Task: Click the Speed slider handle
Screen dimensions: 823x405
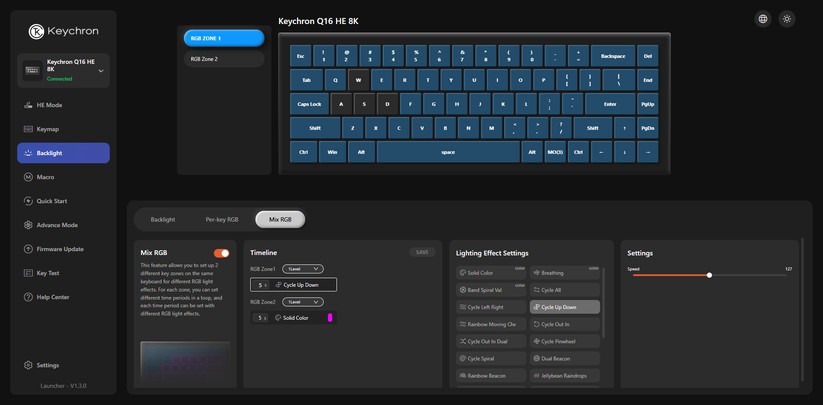Action: click(709, 275)
